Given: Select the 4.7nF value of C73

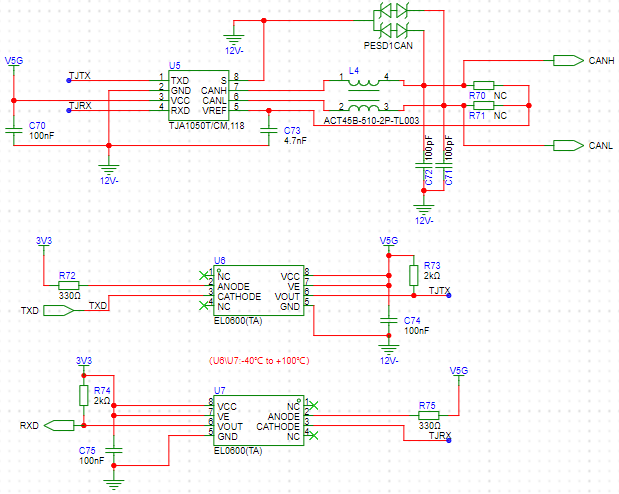Looking at the screenshot, I should coord(295,141).
